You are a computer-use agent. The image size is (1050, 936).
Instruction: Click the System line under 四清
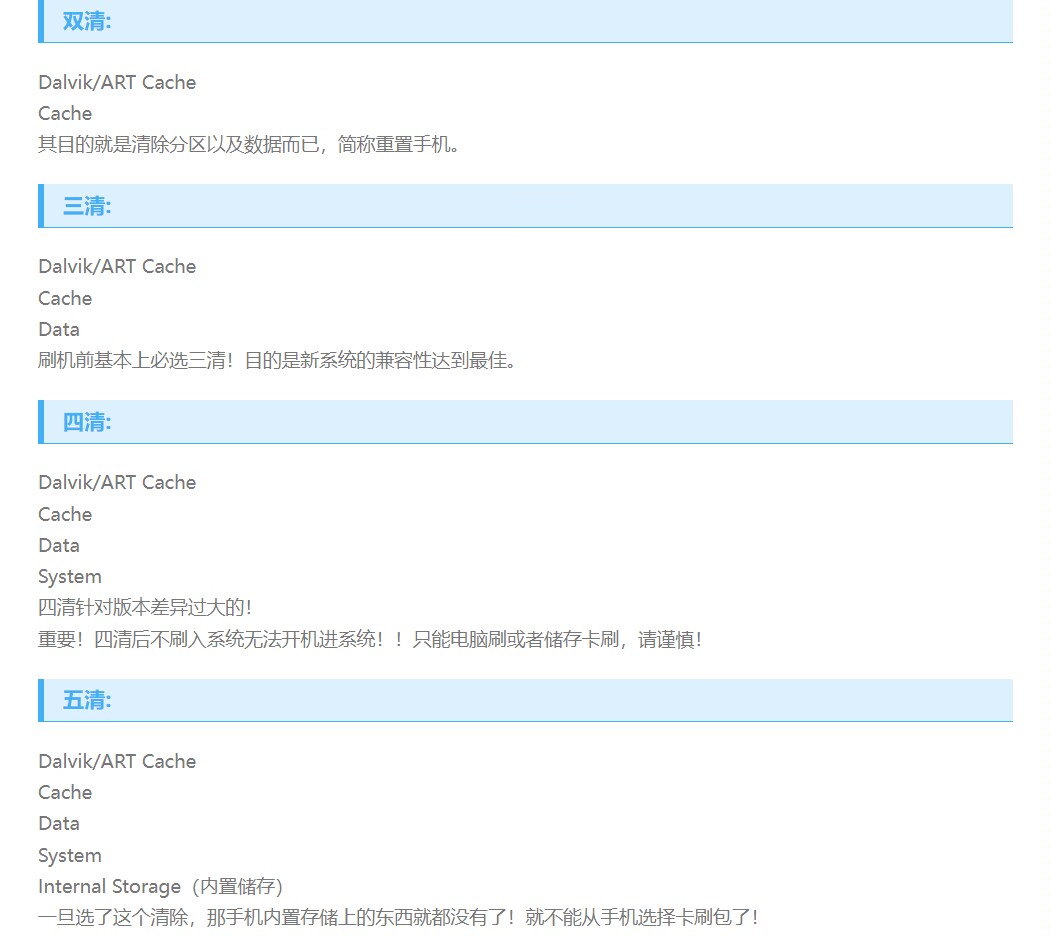(x=70, y=577)
